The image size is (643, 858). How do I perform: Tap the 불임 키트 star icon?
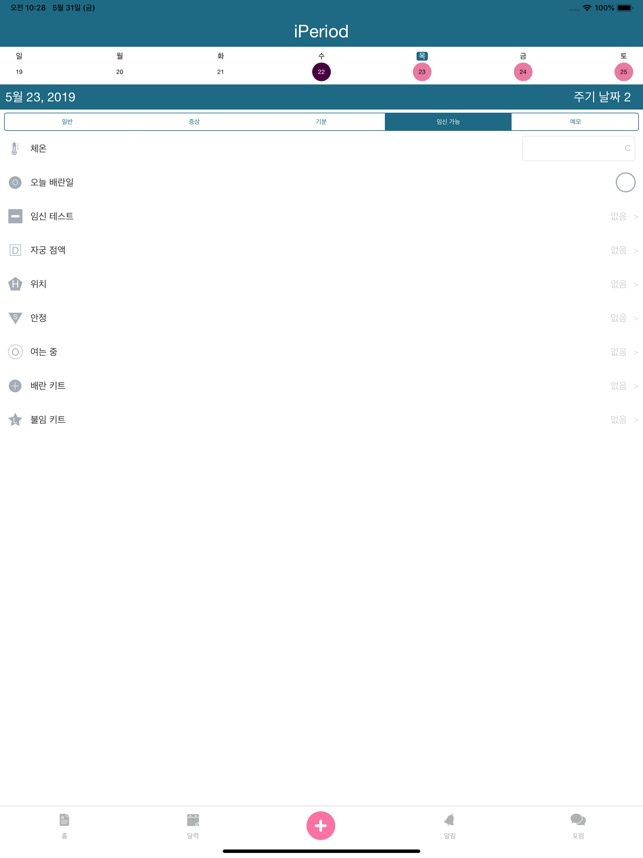coord(15,420)
